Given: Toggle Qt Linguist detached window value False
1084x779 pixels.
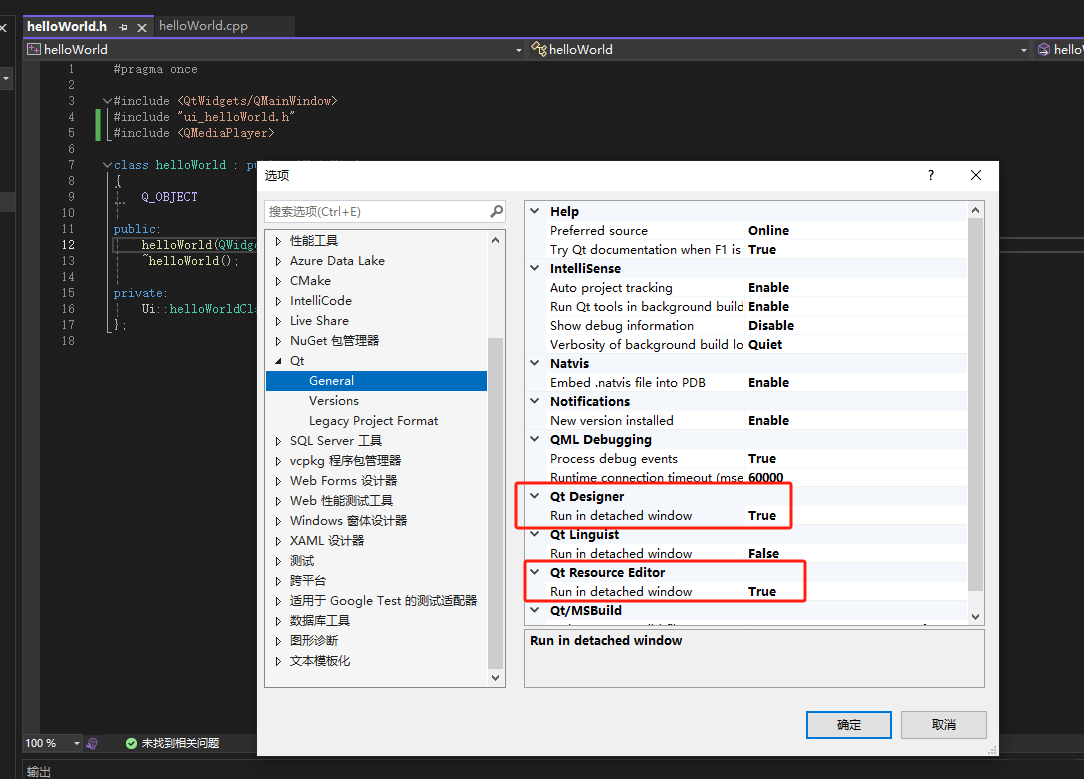Looking at the screenshot, I should (x=763, y=554).
